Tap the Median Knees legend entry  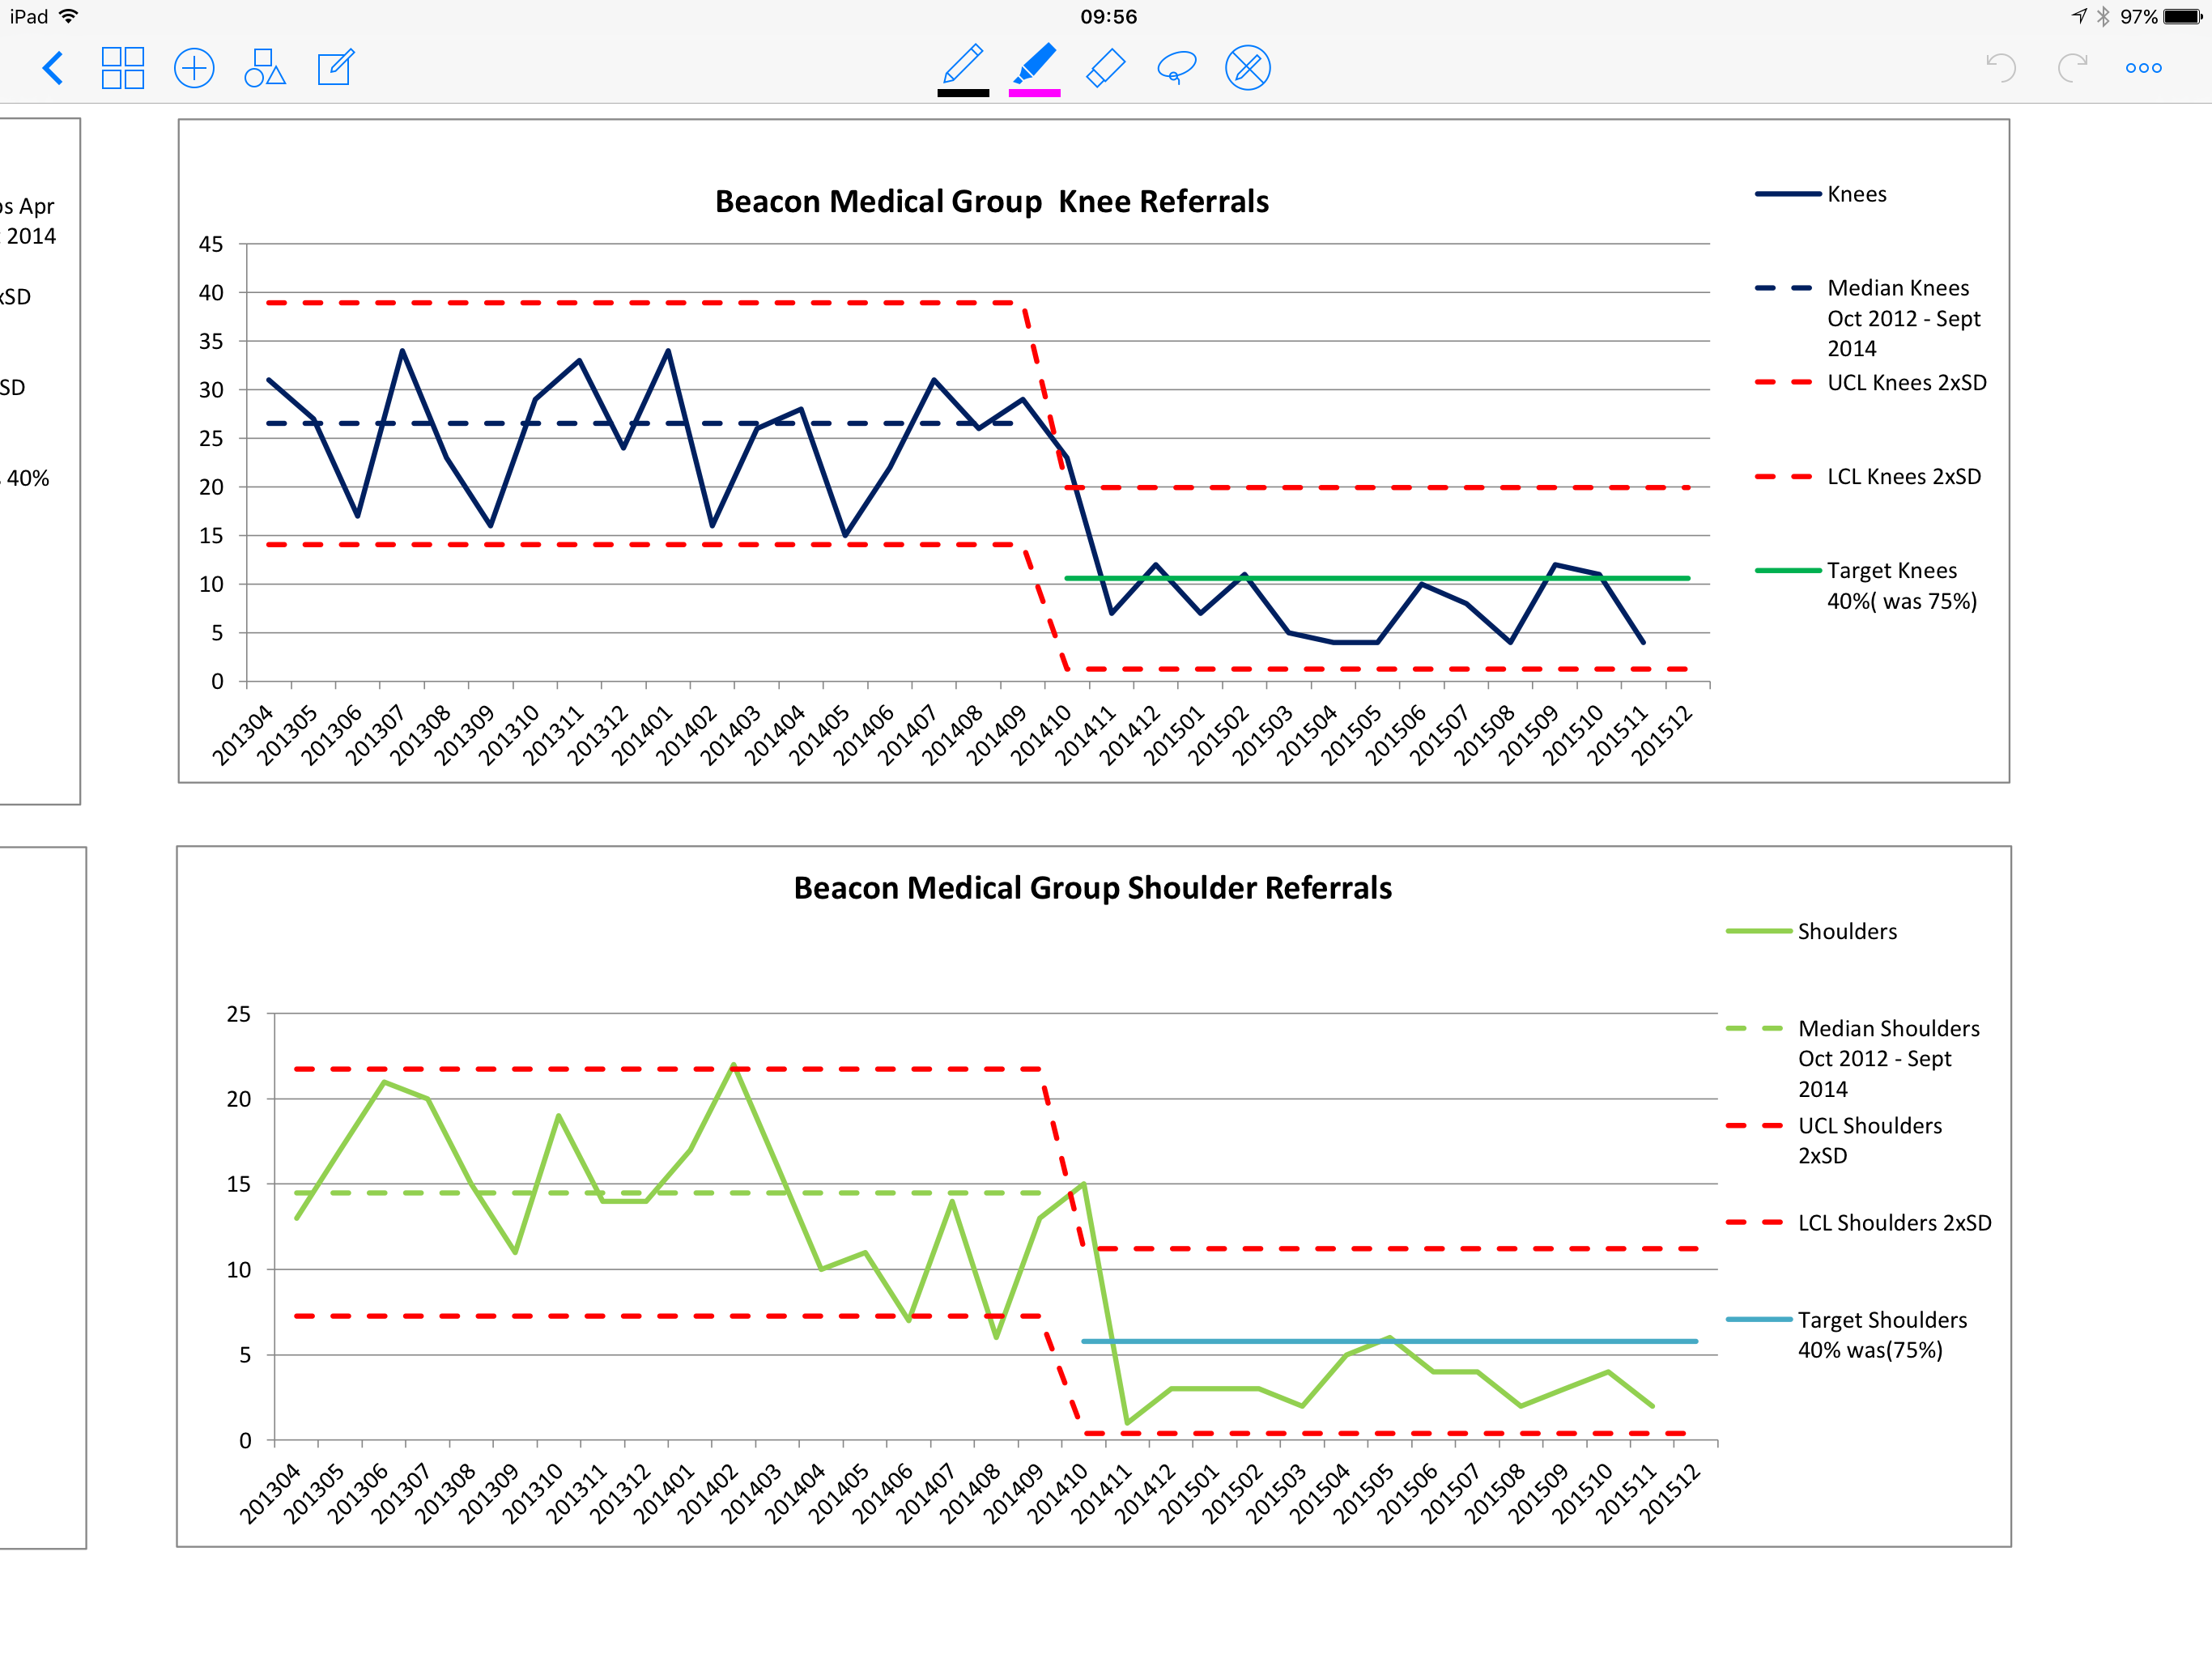click(1868, 318)
